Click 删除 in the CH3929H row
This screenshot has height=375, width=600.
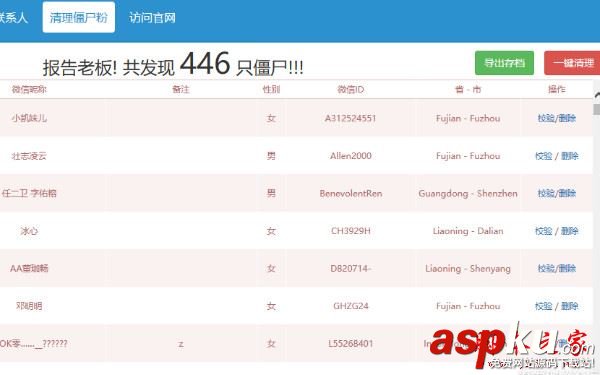(570, 231)
